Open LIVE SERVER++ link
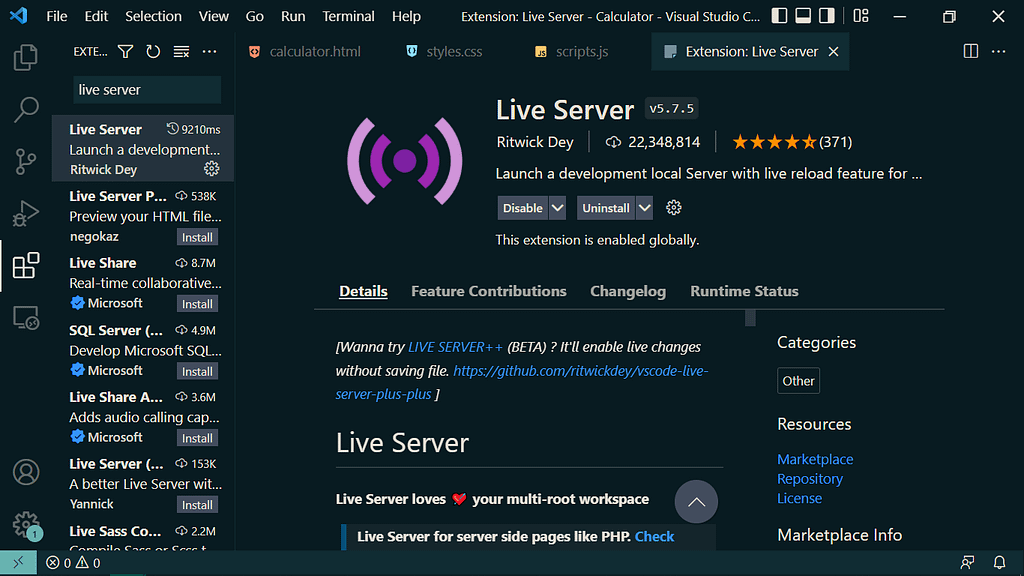The image size is (1024, 576). click(x=455, y=347)
